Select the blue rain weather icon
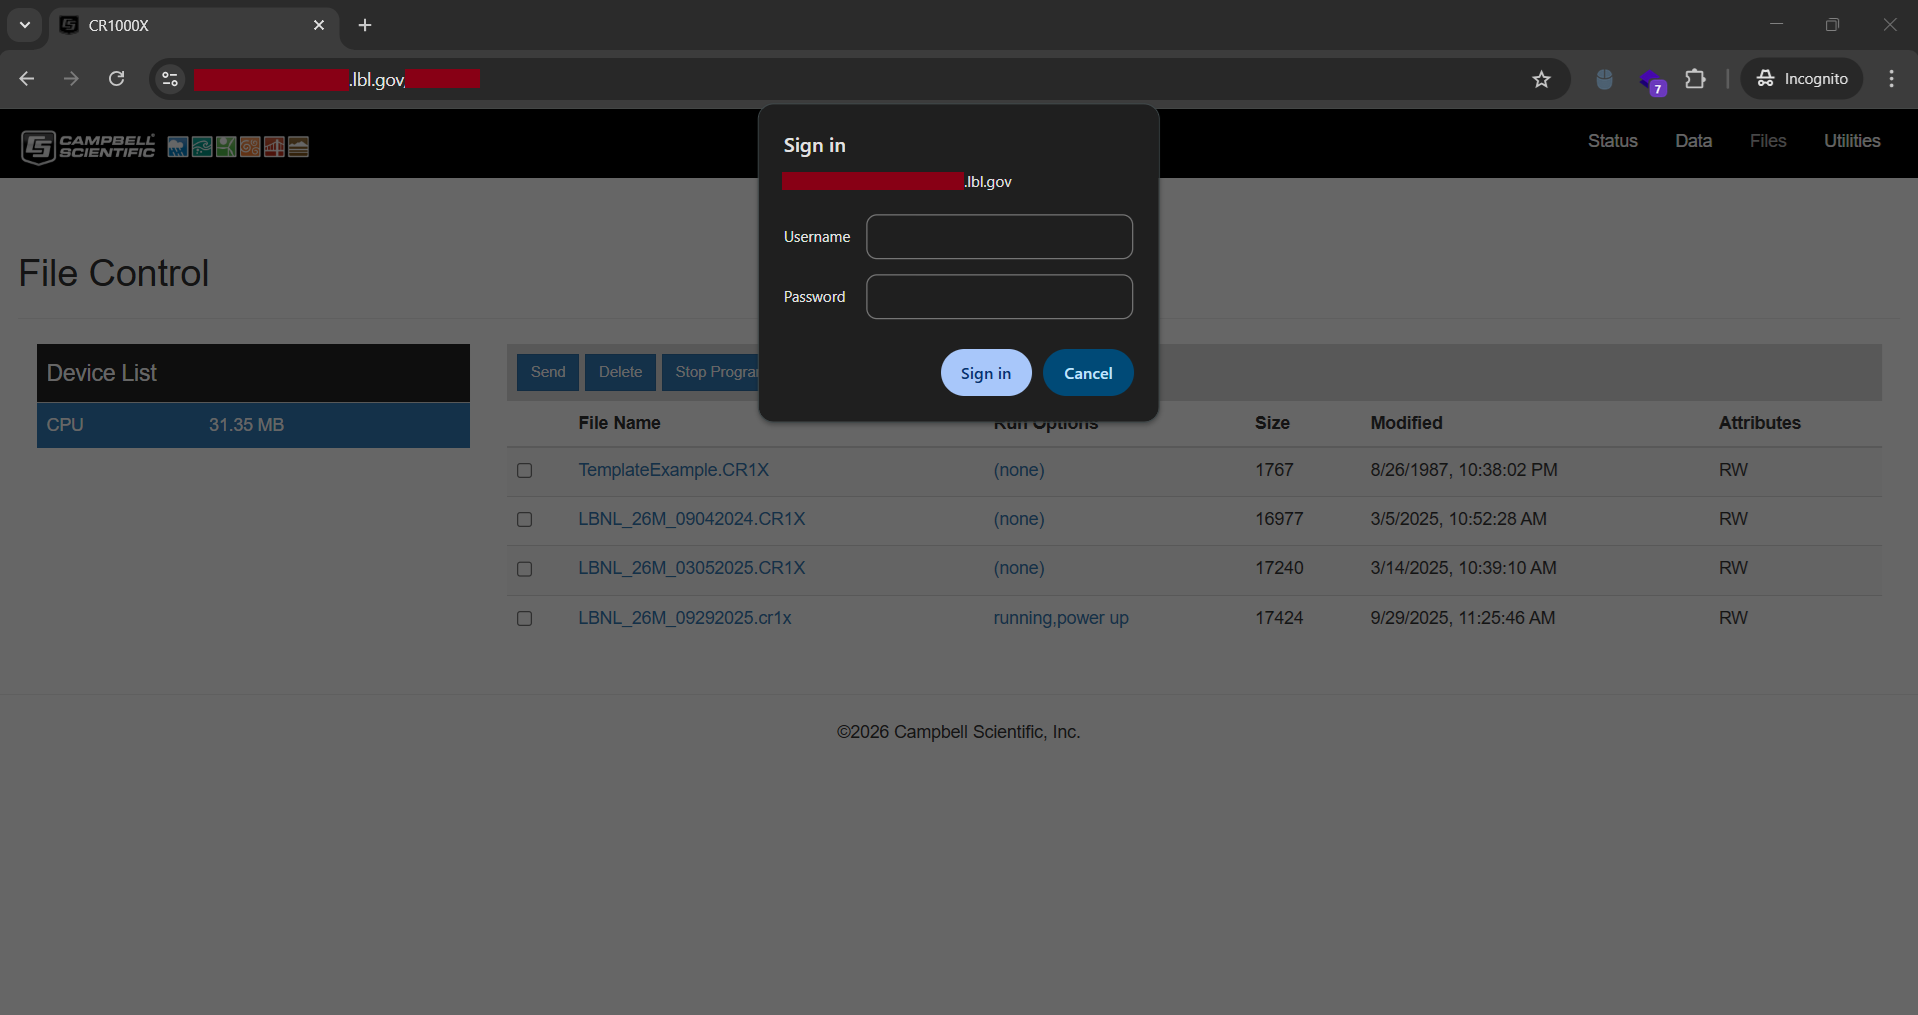 point(178,147)
